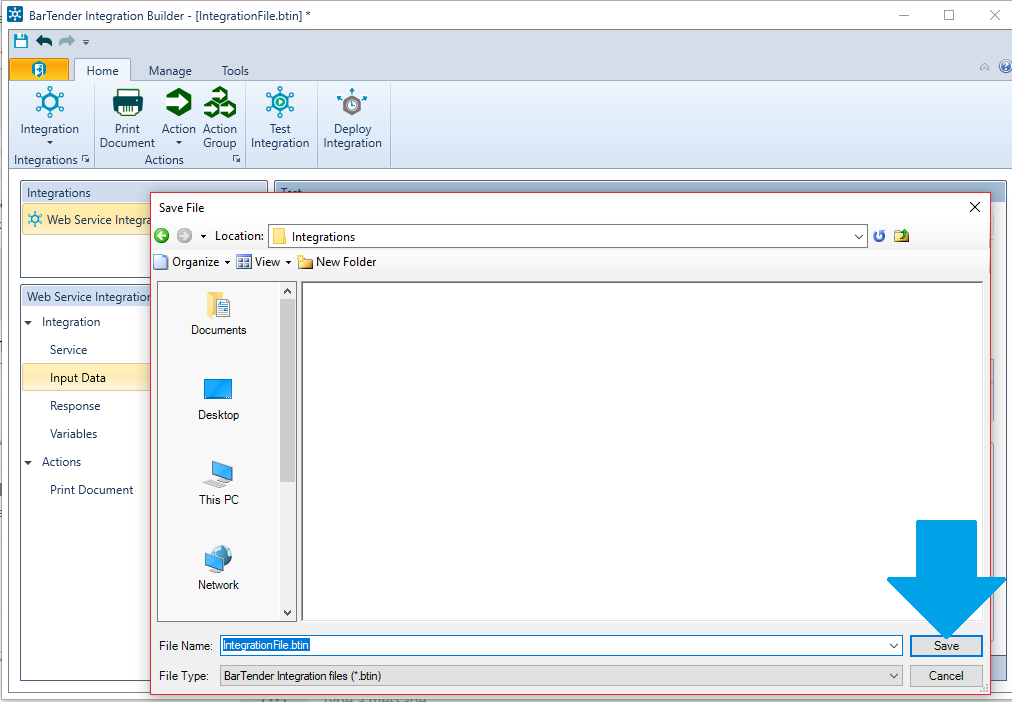Expand the File Name dropdown arrow
The height and width of the screenshot is (702, 1012).
coord(894,645)
